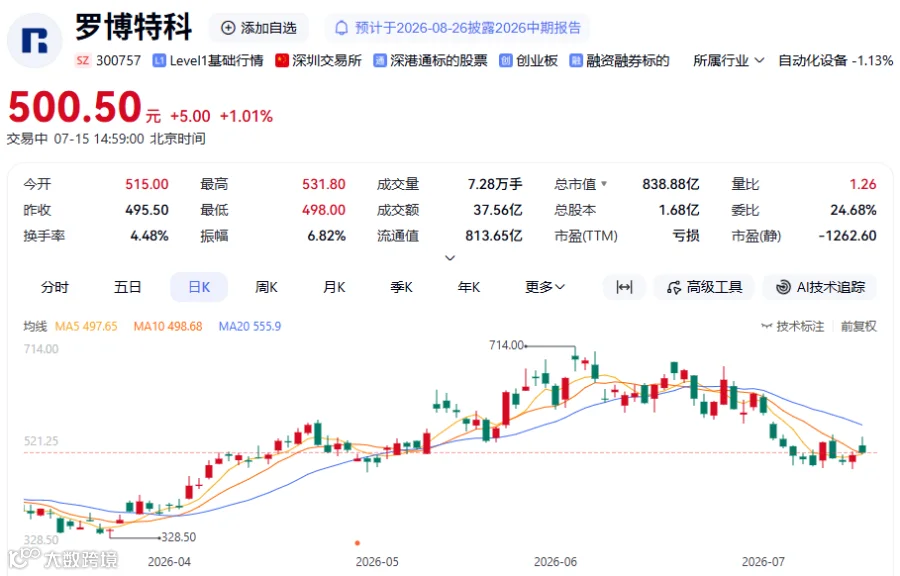
Task: Click 振幅 value 6.82%
Action: tap(326, 236)
